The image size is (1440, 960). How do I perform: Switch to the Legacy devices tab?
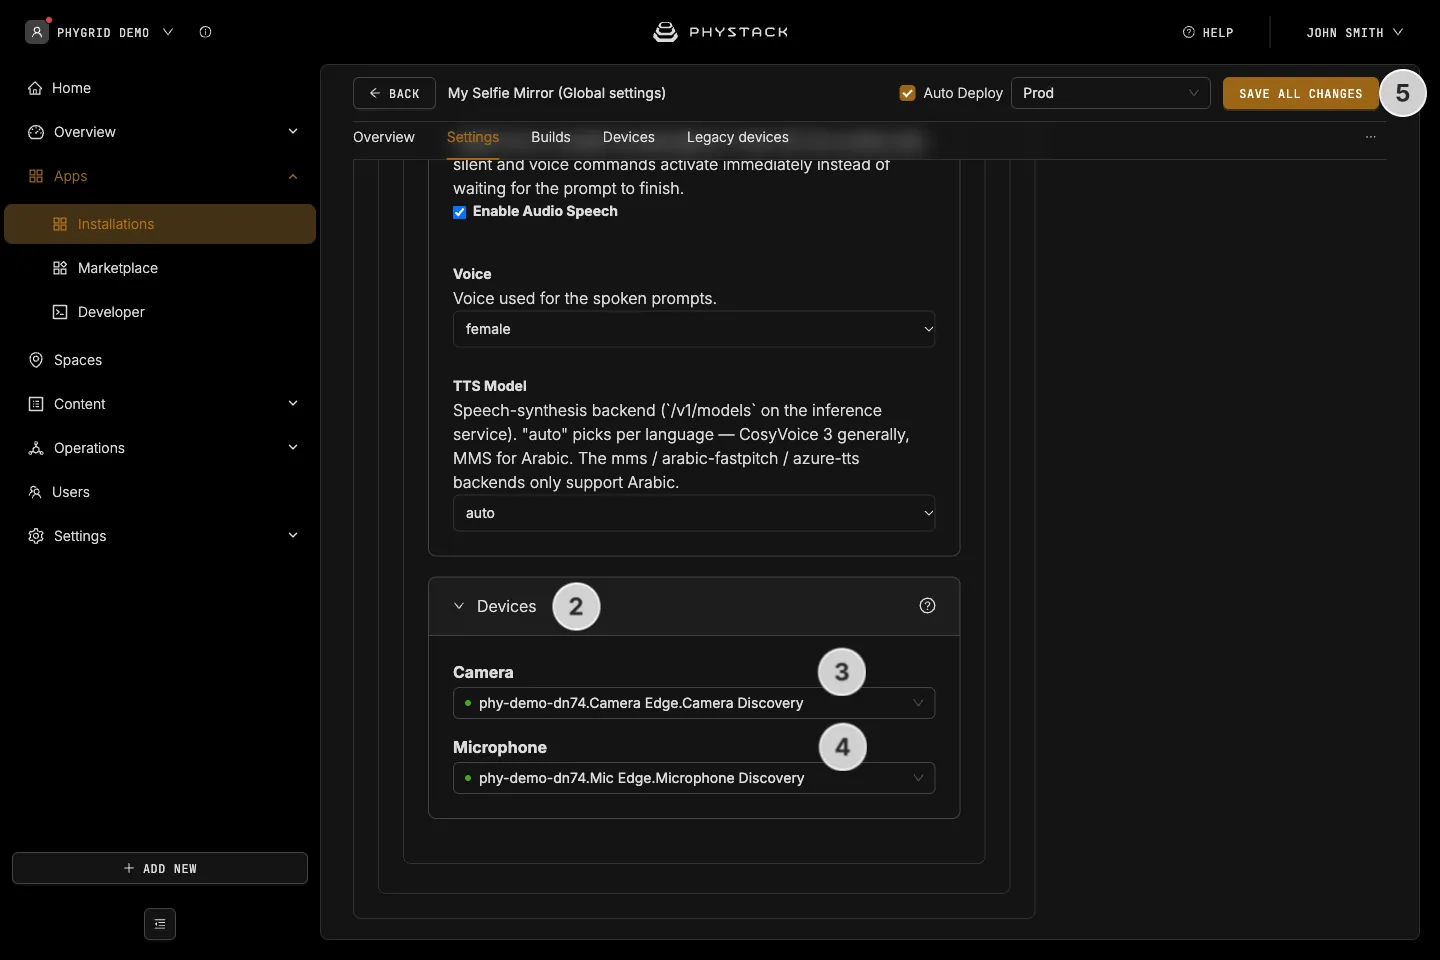click(x=738, y=137)
